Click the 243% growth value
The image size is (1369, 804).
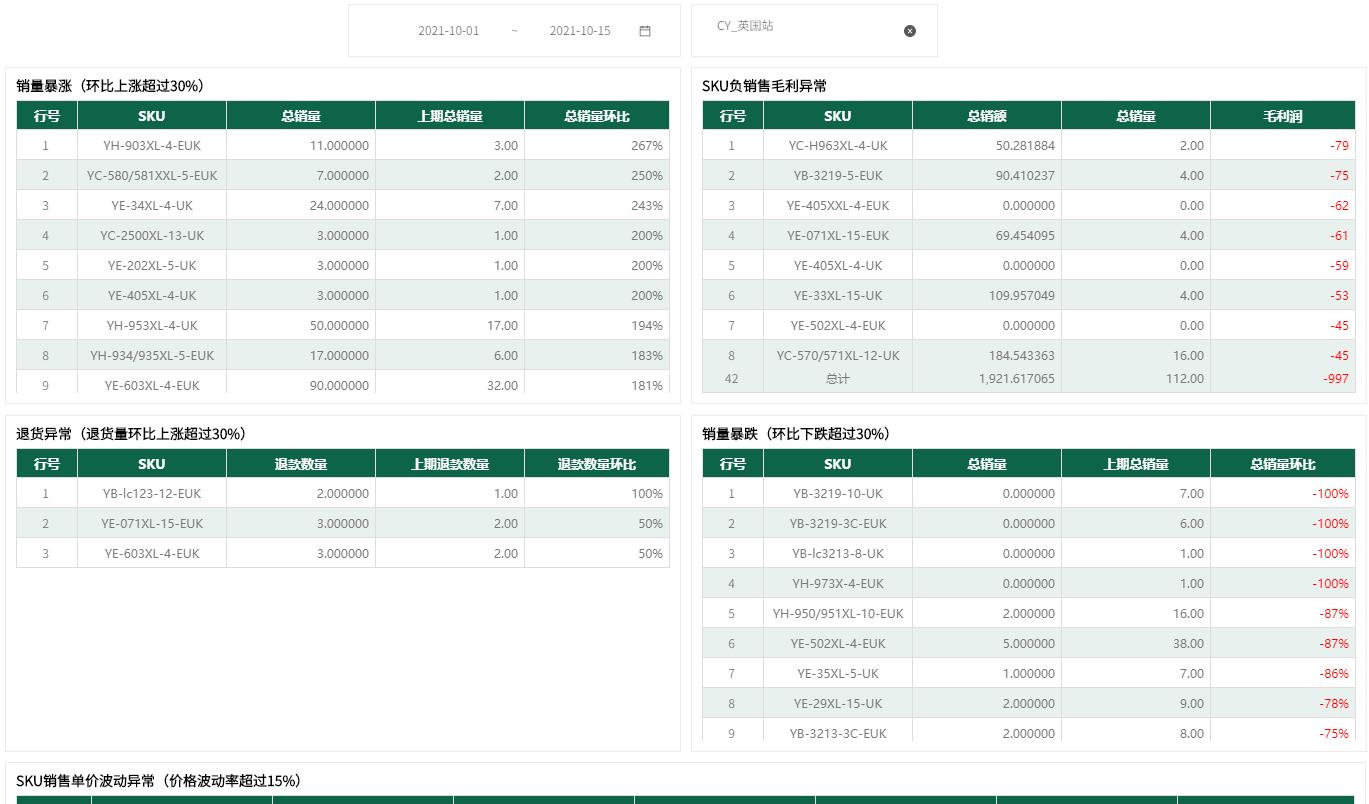pyautogui.click(x=647, y=206)
